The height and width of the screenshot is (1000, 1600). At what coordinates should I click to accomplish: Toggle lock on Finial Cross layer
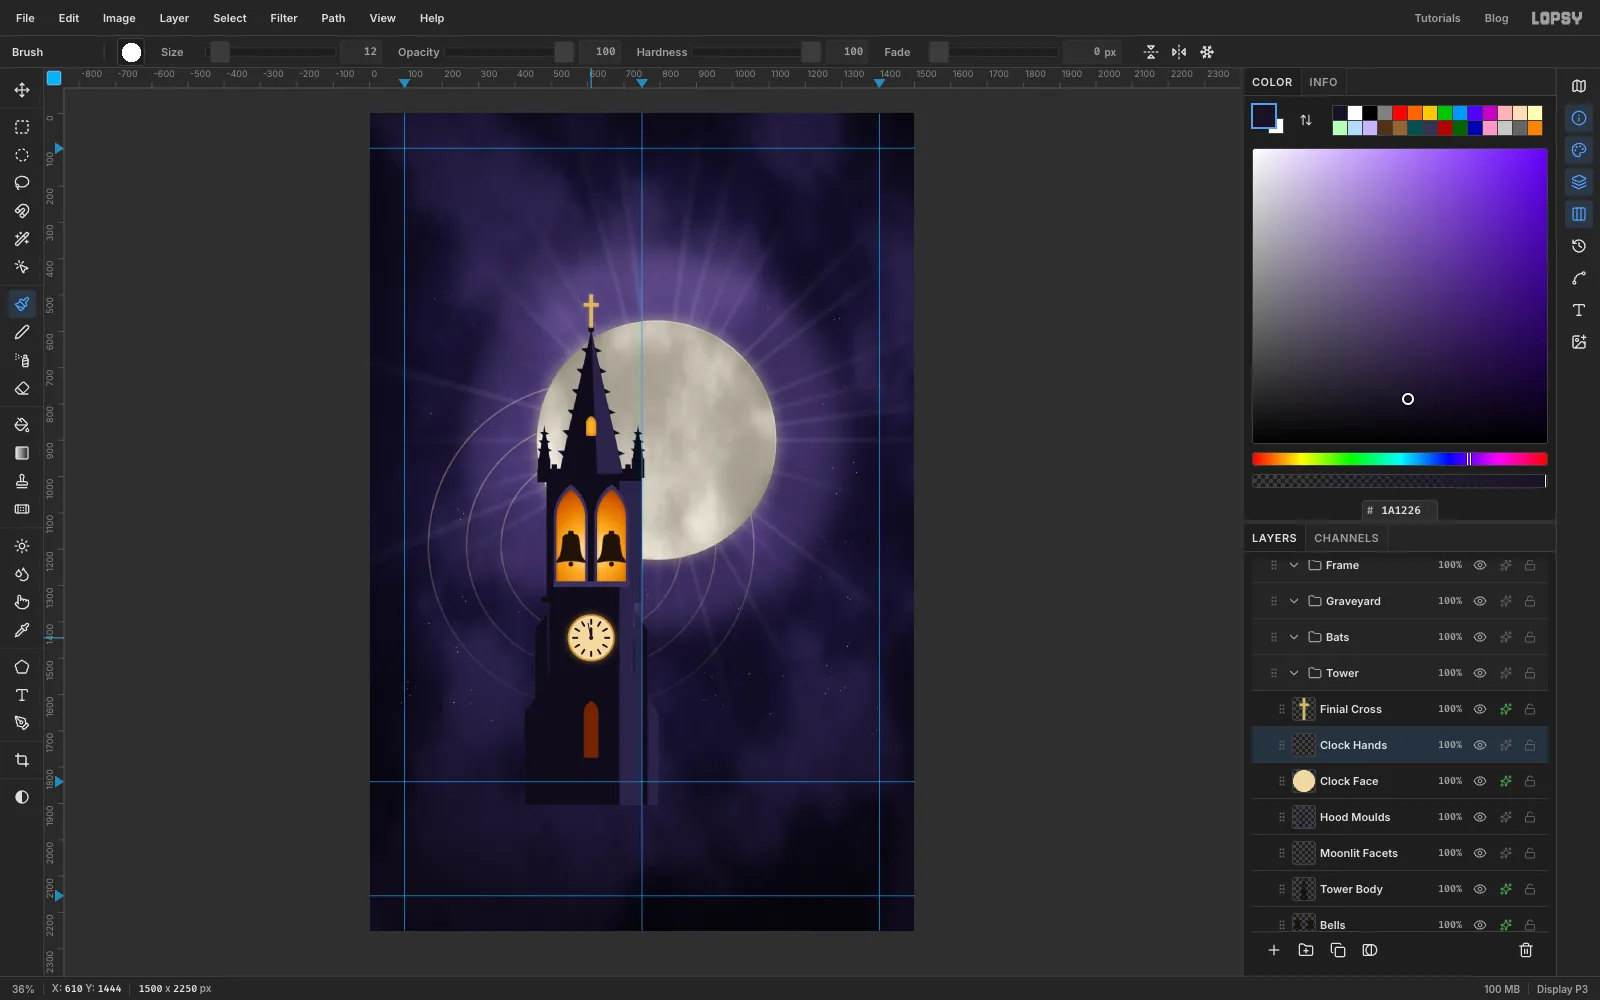(1530, 709)
